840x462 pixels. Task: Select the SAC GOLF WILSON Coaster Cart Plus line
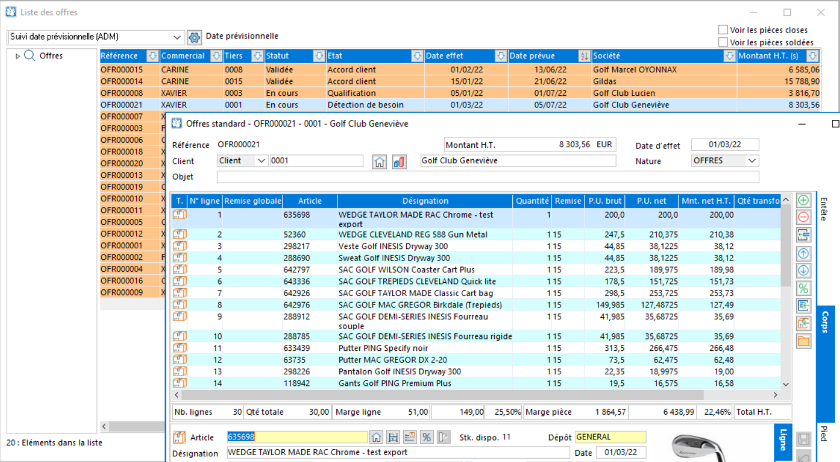coord(476,270)
